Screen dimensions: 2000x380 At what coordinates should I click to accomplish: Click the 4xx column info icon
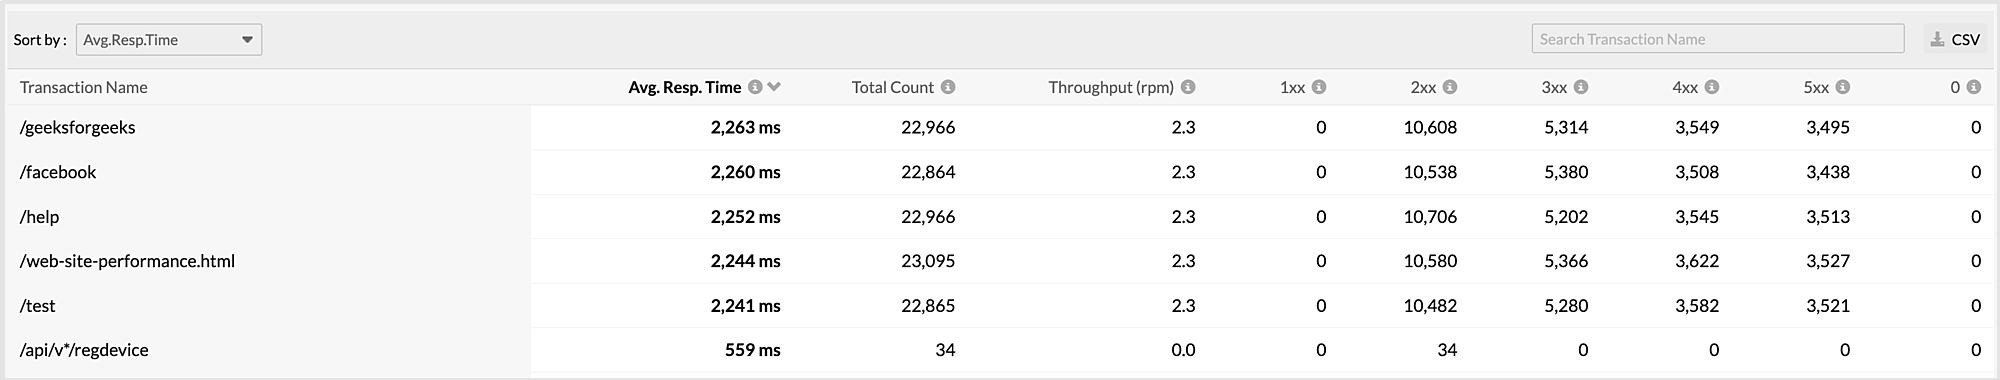[1712, 87]
